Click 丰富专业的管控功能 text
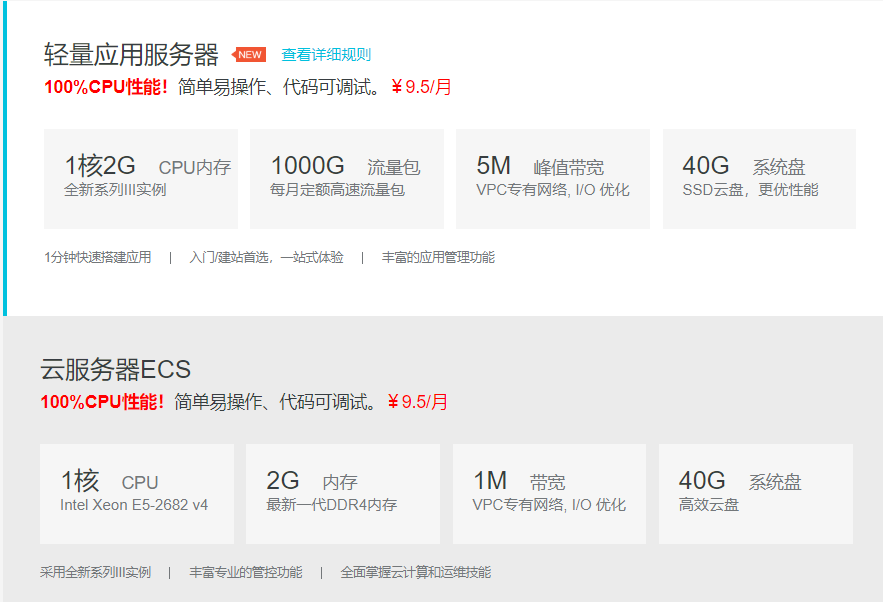Viewport: 883px width, 602px height. tap(246, 573)
